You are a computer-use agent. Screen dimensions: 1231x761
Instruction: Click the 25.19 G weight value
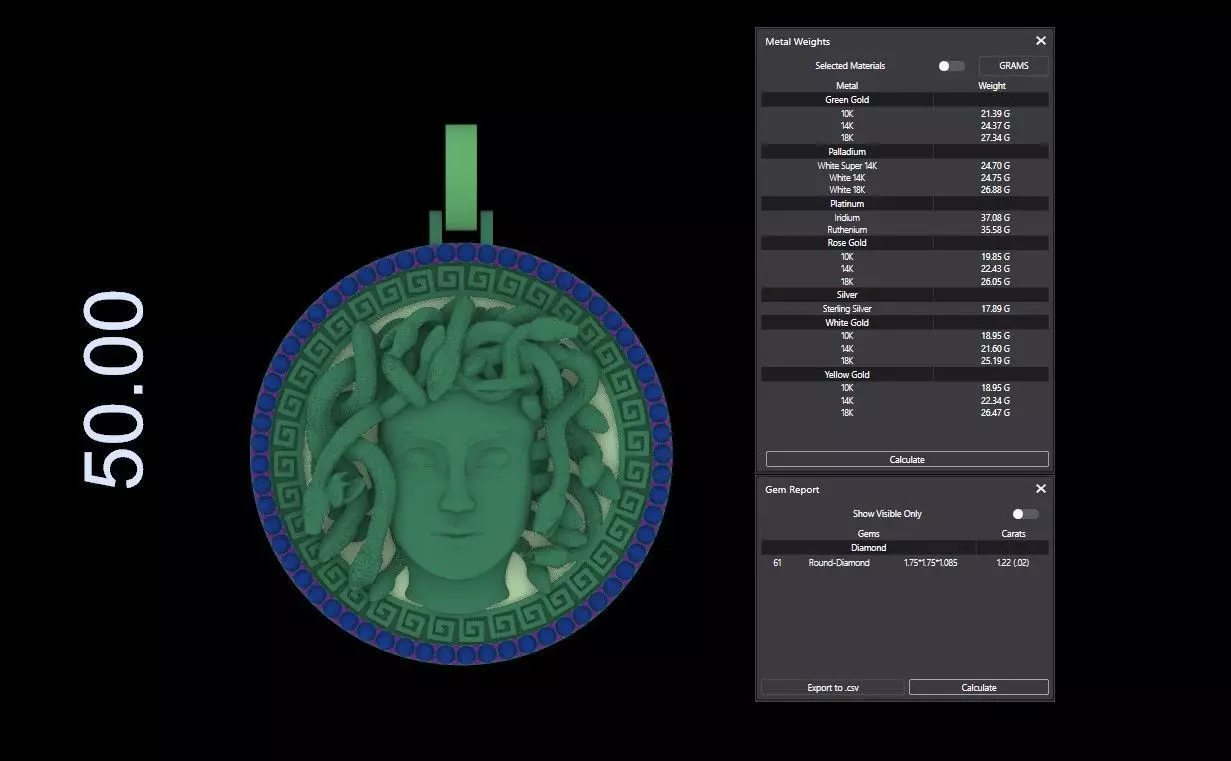(995, 361)
